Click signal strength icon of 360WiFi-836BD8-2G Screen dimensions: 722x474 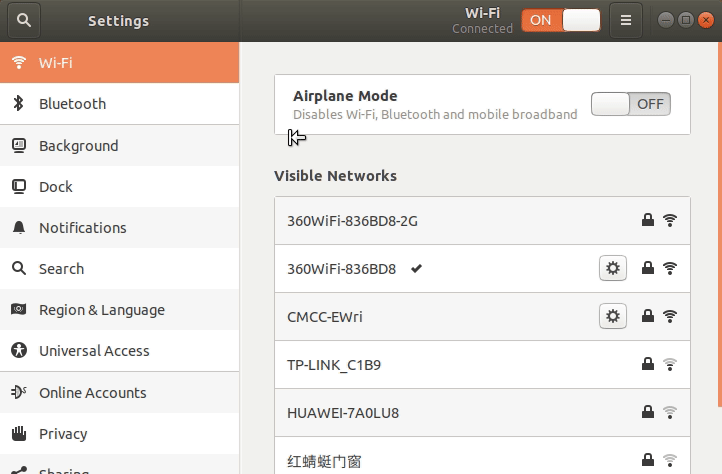(x=670, y=220)
